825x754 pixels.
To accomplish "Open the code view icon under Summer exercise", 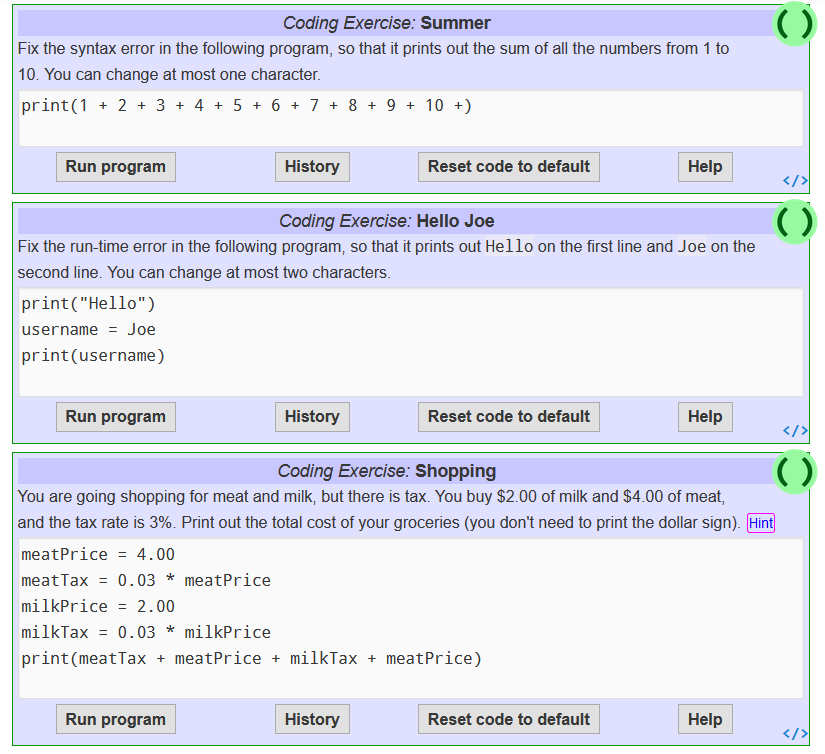I will (795, 180).
